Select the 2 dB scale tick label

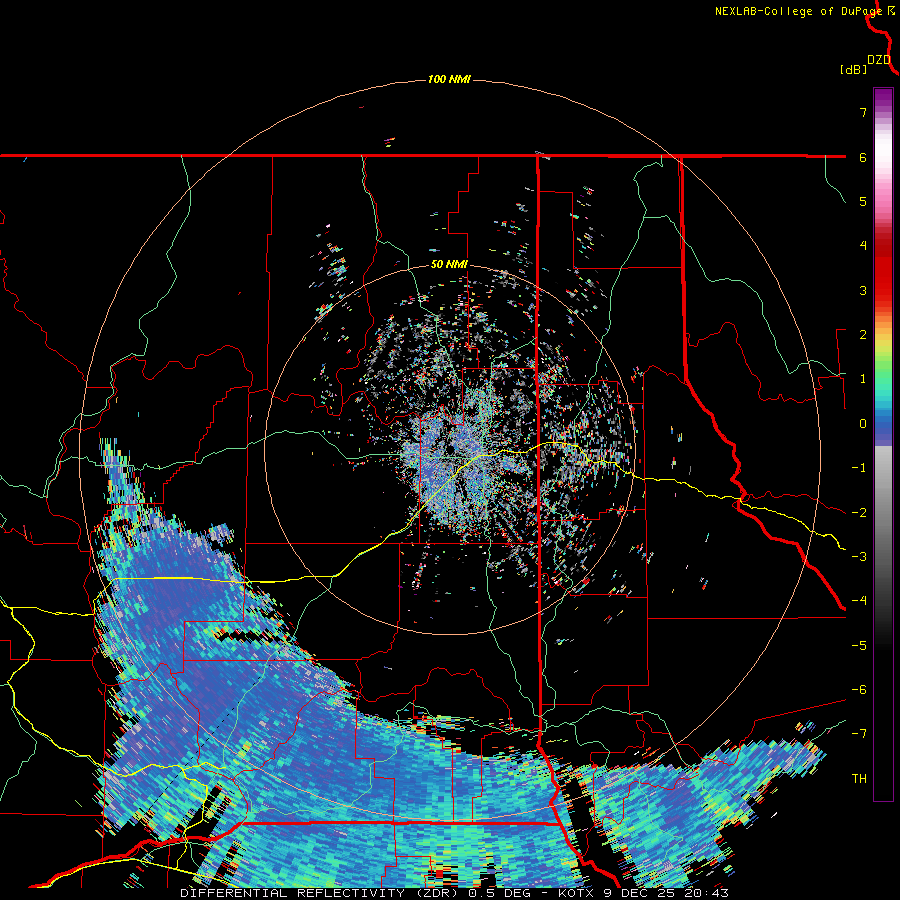pos(863,335)
